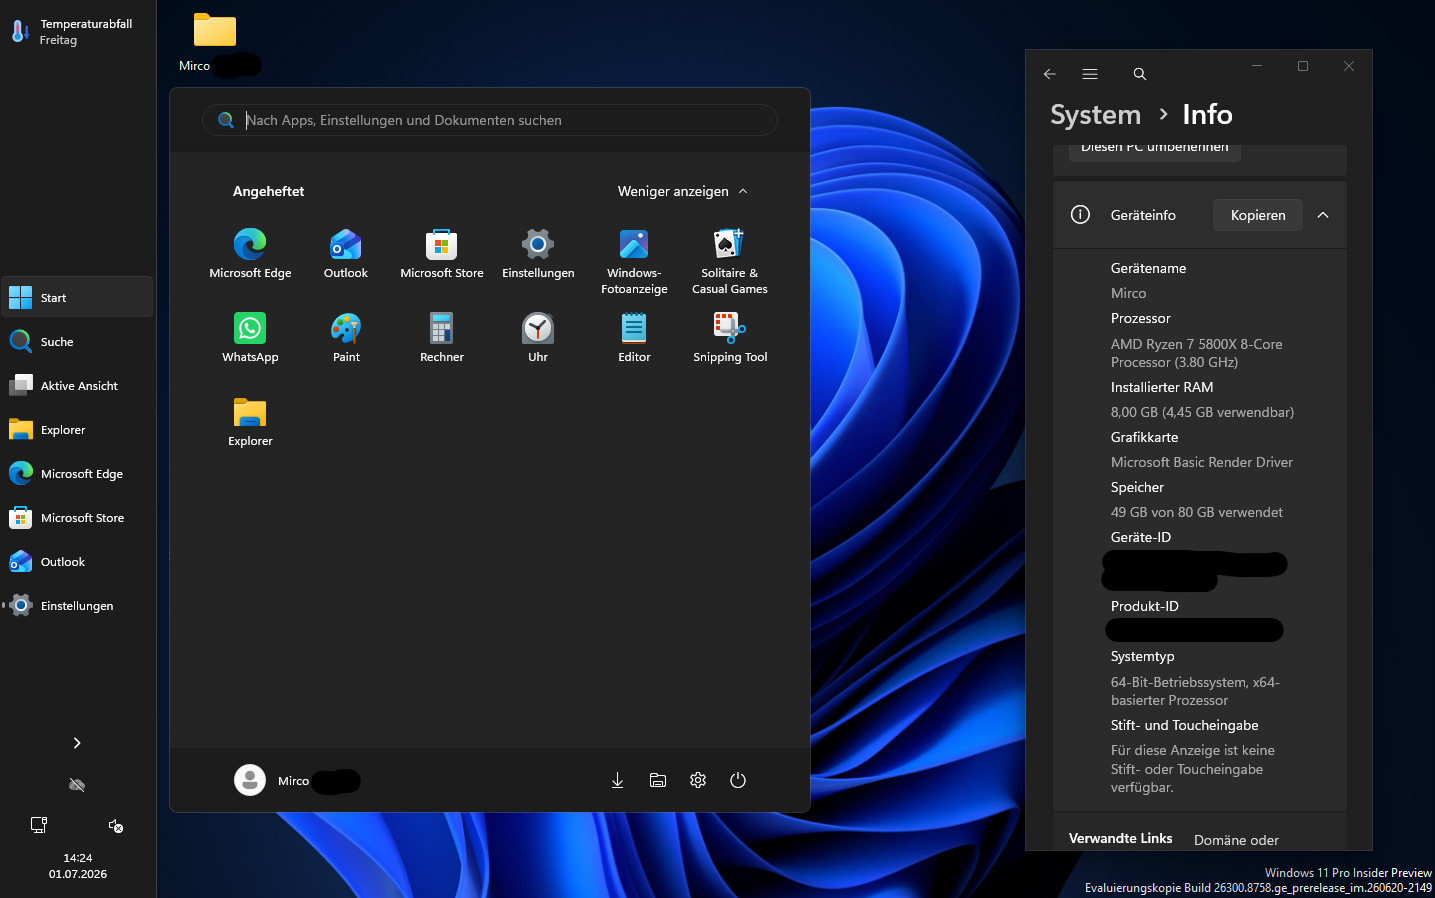Click the muted volume tray icon
1435x898 pixels.
116,825
